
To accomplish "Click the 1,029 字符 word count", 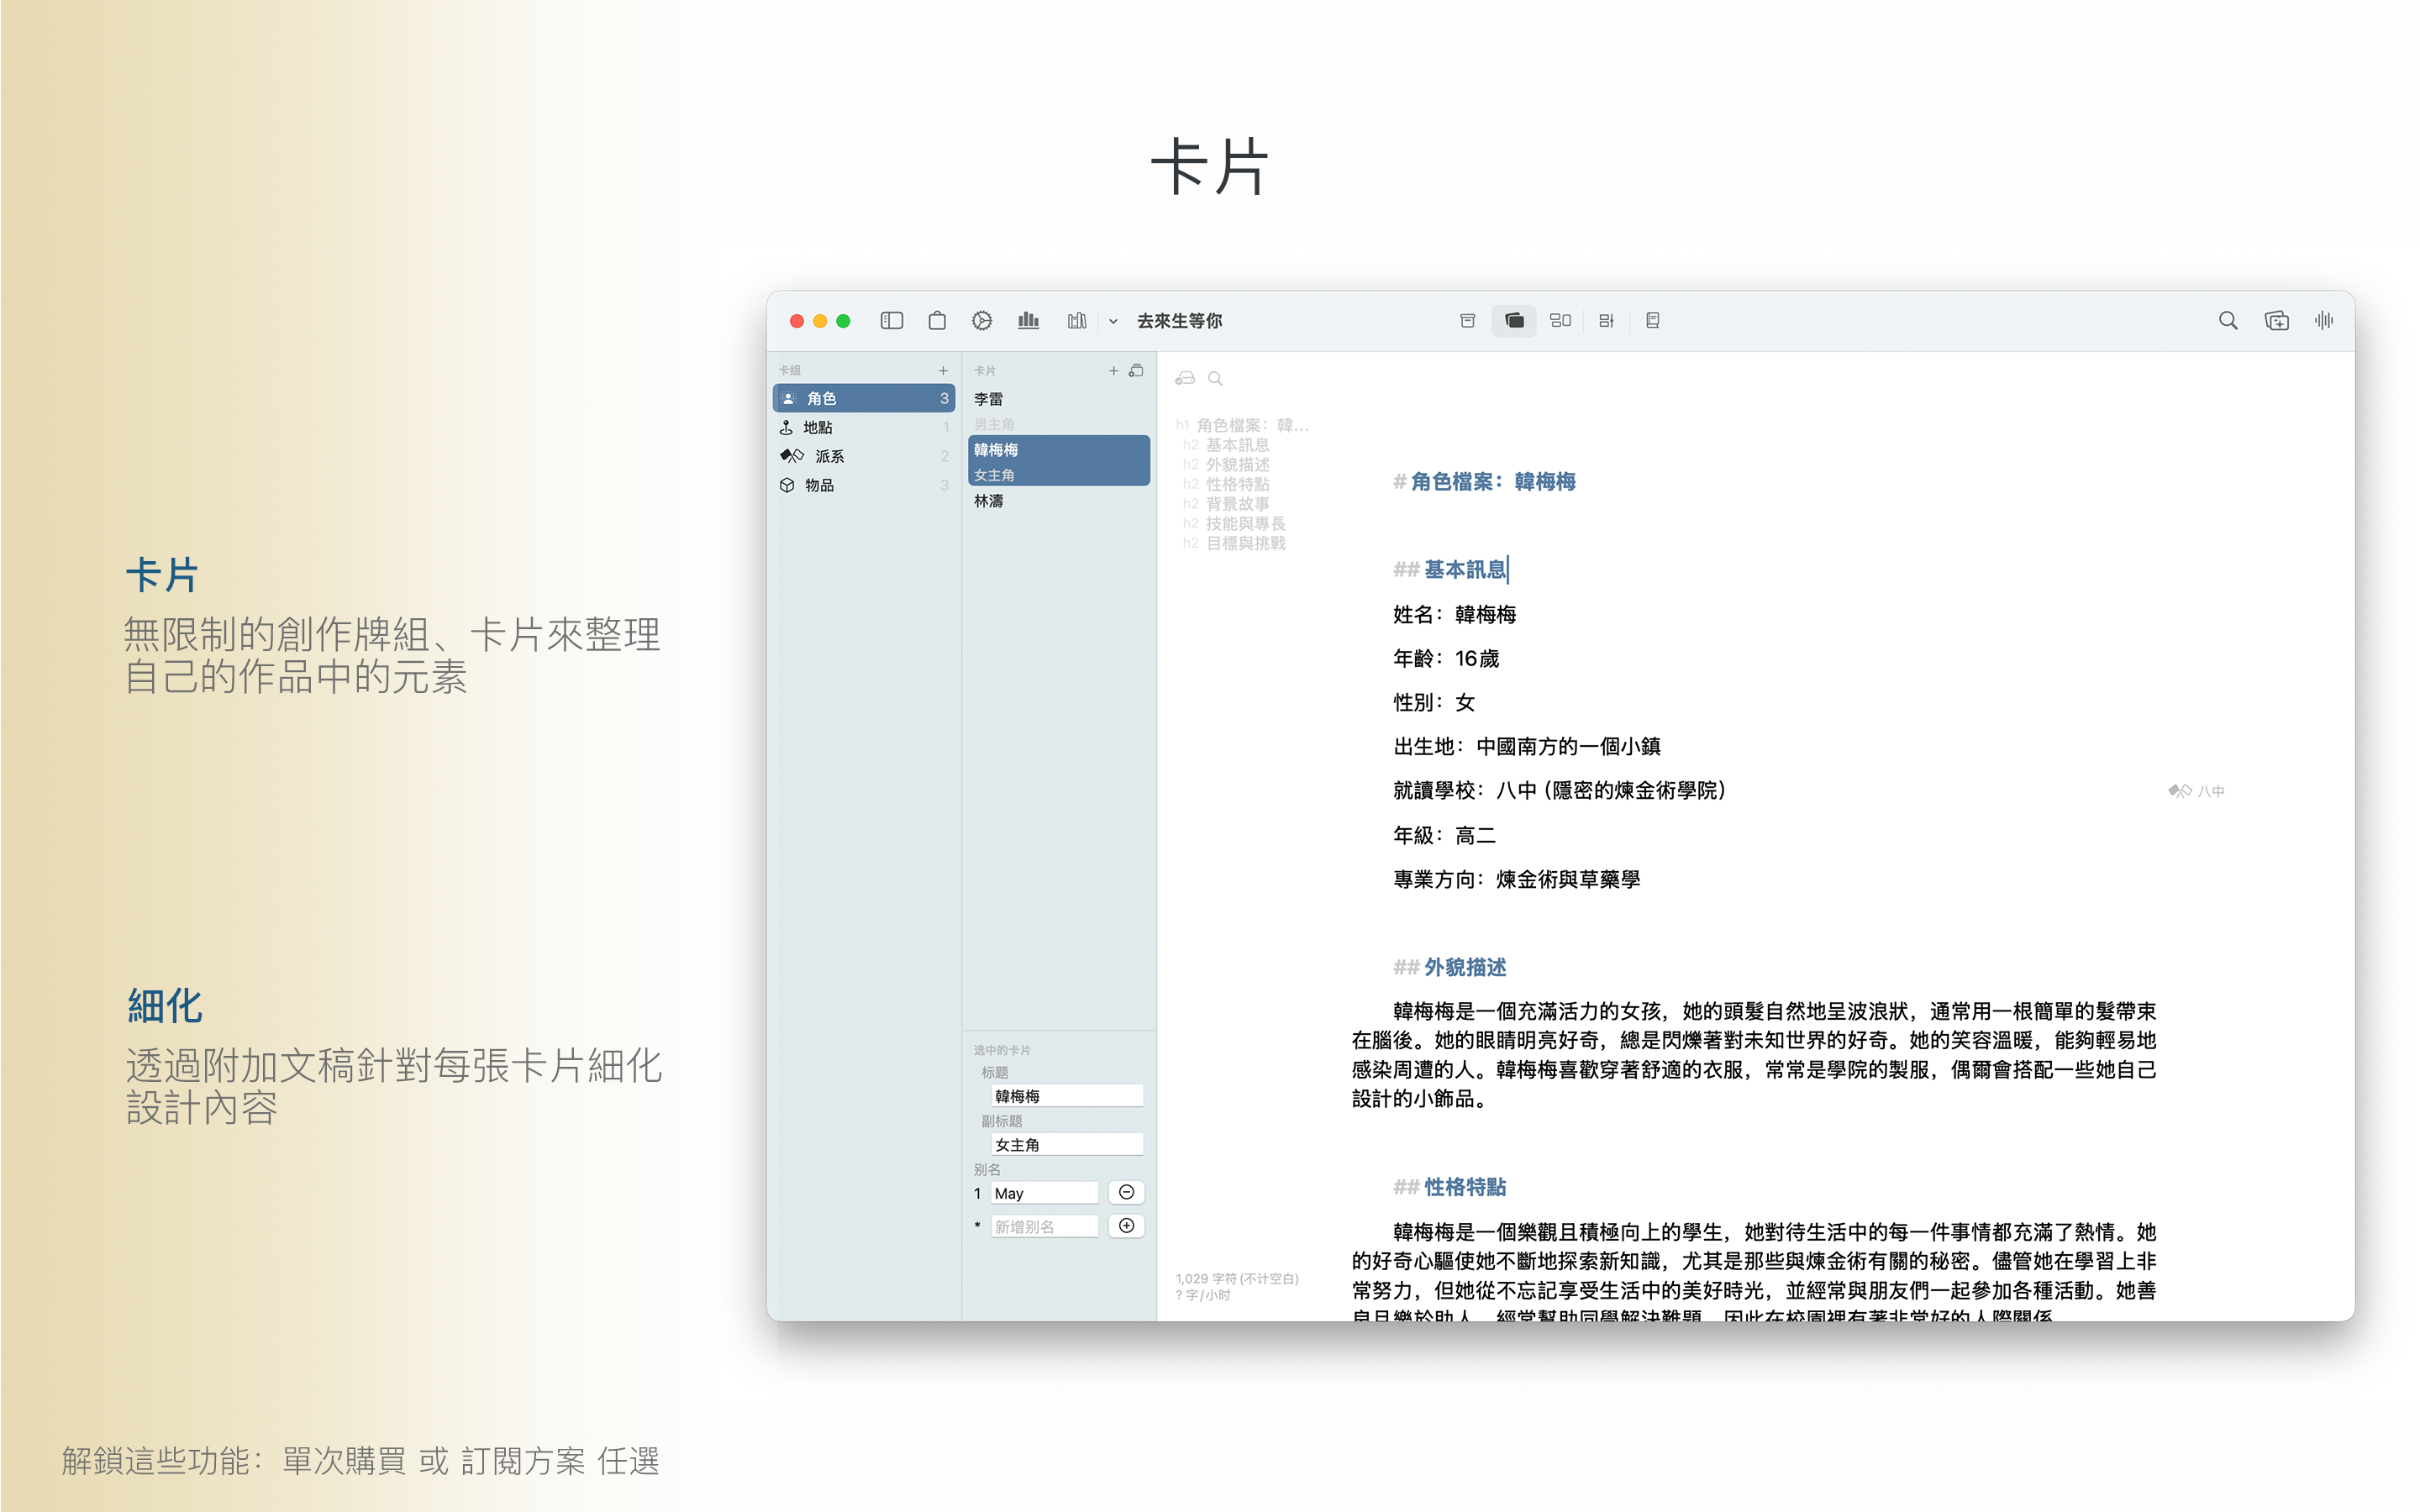I will tap(1237, 1278).
